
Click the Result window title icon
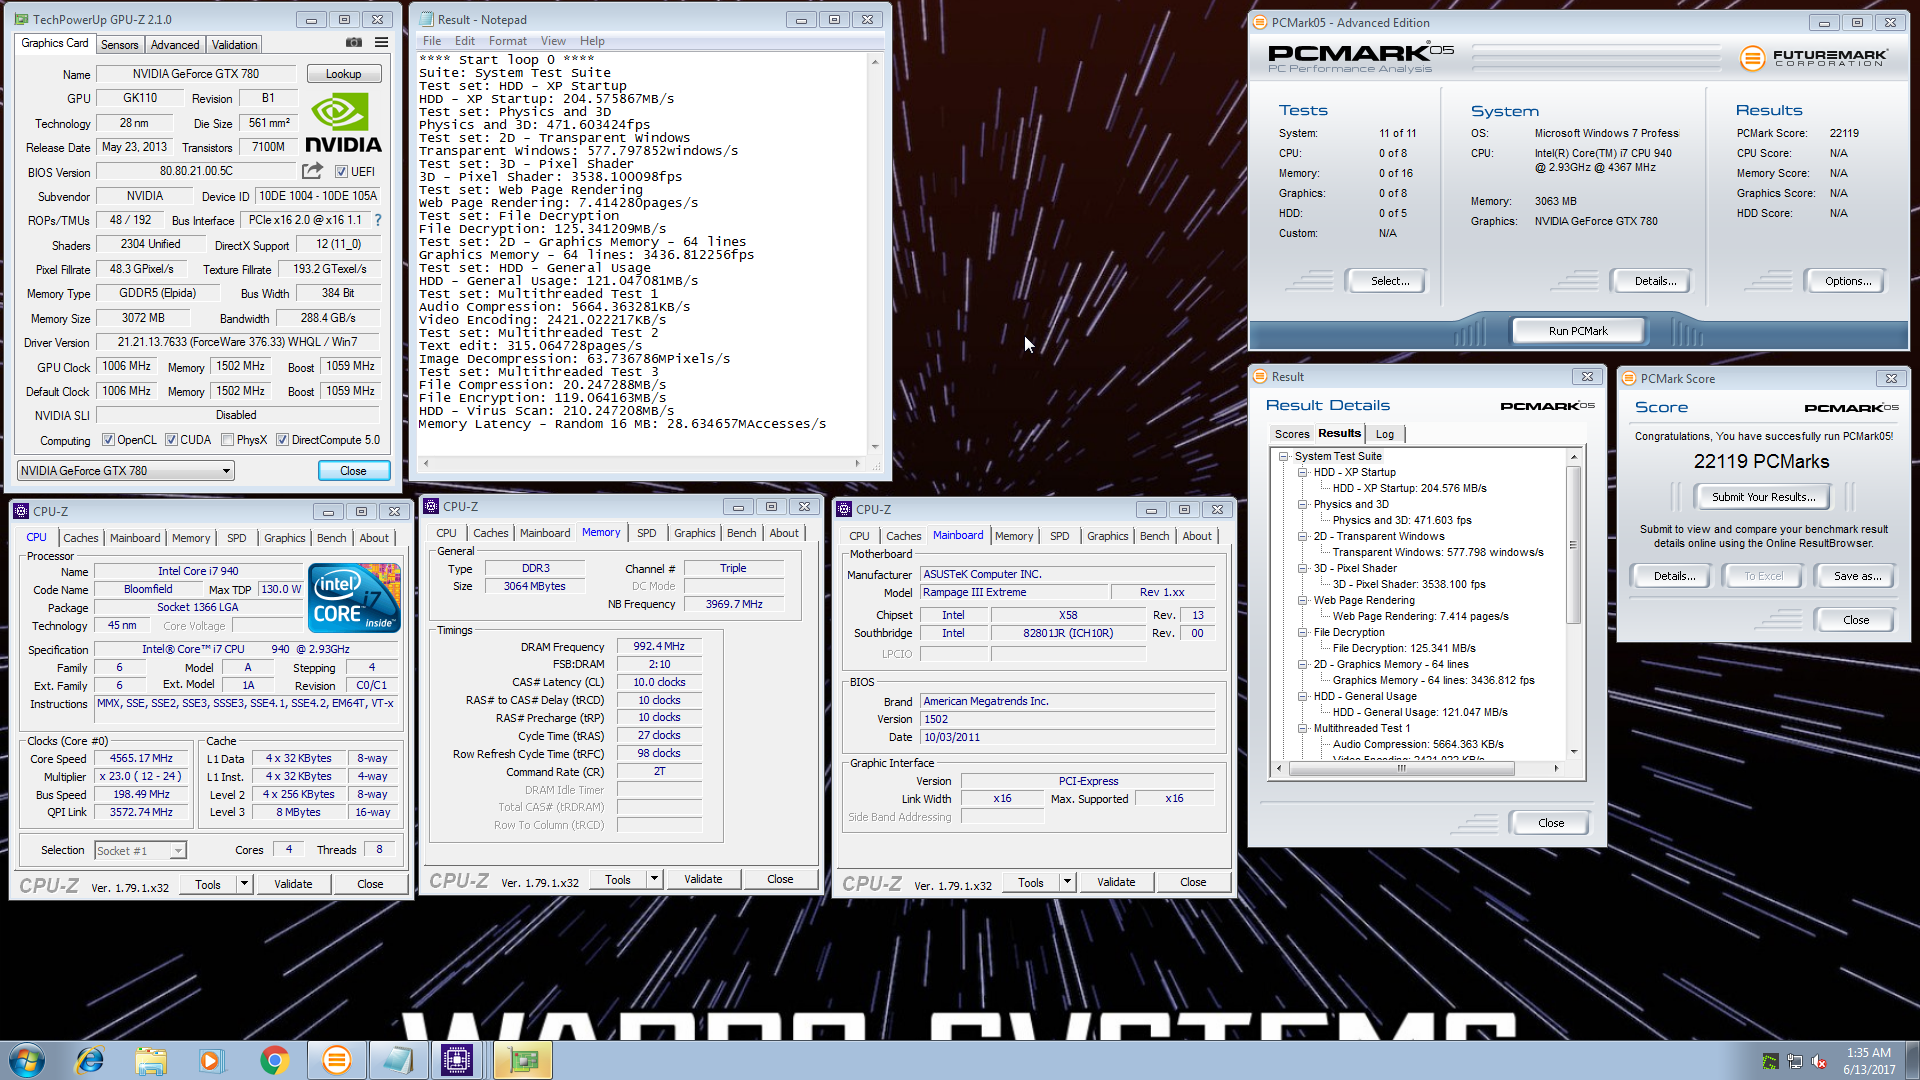(1260, 376)
